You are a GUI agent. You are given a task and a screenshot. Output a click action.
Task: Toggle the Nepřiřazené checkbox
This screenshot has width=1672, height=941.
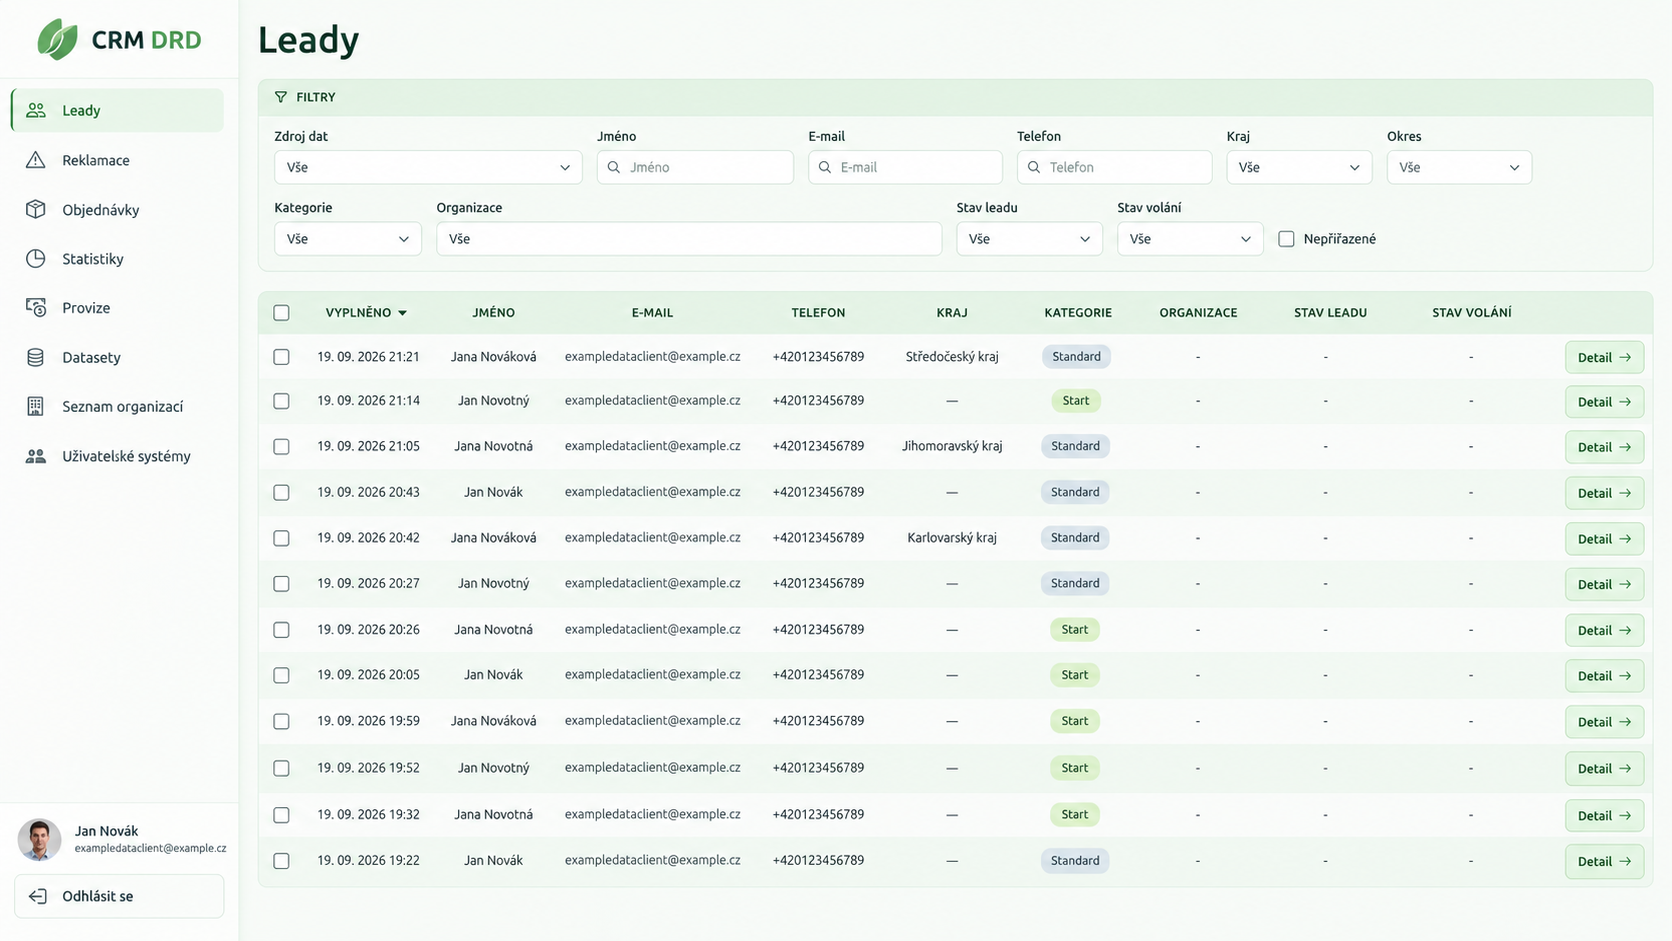click(x=1286, y=239)
